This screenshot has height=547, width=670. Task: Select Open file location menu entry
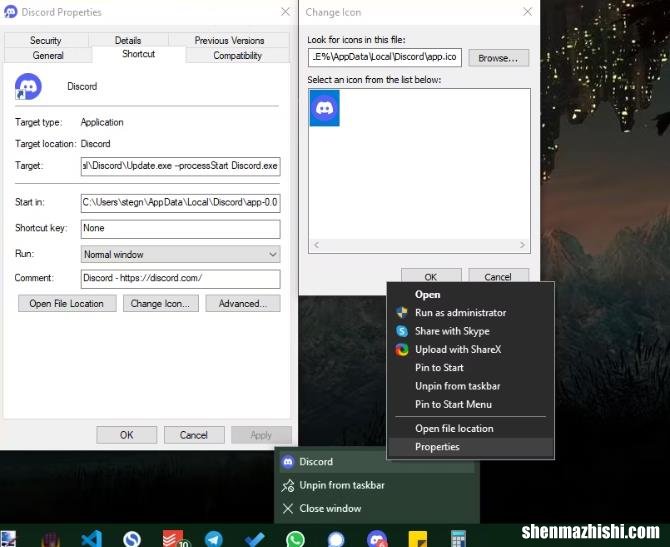coord(470,428)
